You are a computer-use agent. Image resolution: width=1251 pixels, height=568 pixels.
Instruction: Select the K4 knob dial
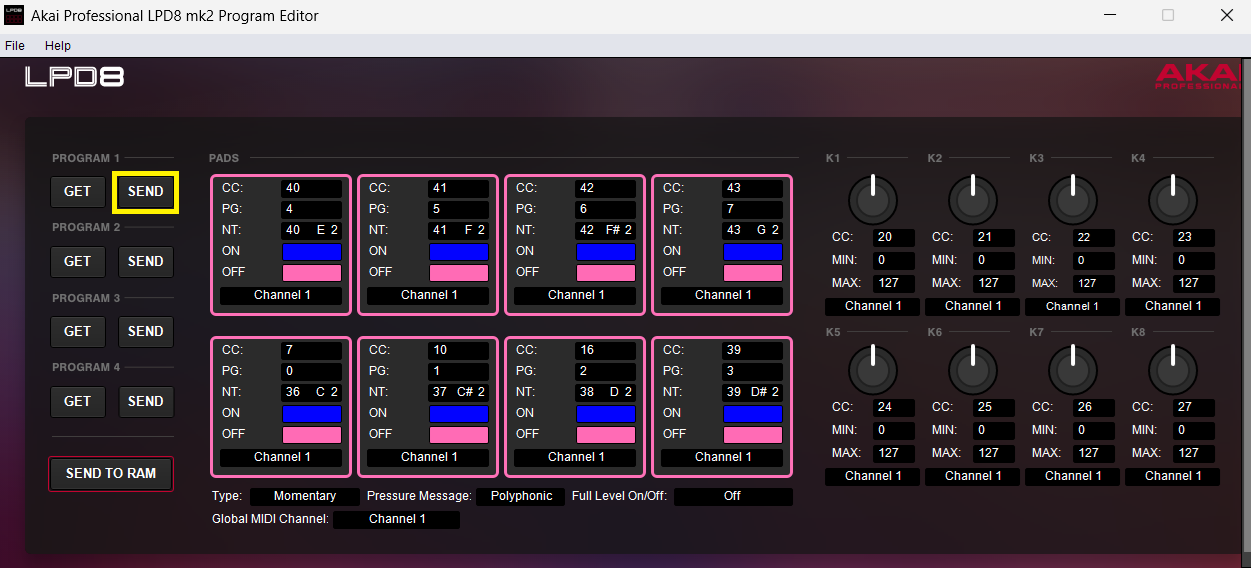pyautogui.click(x=1173, y=198)
